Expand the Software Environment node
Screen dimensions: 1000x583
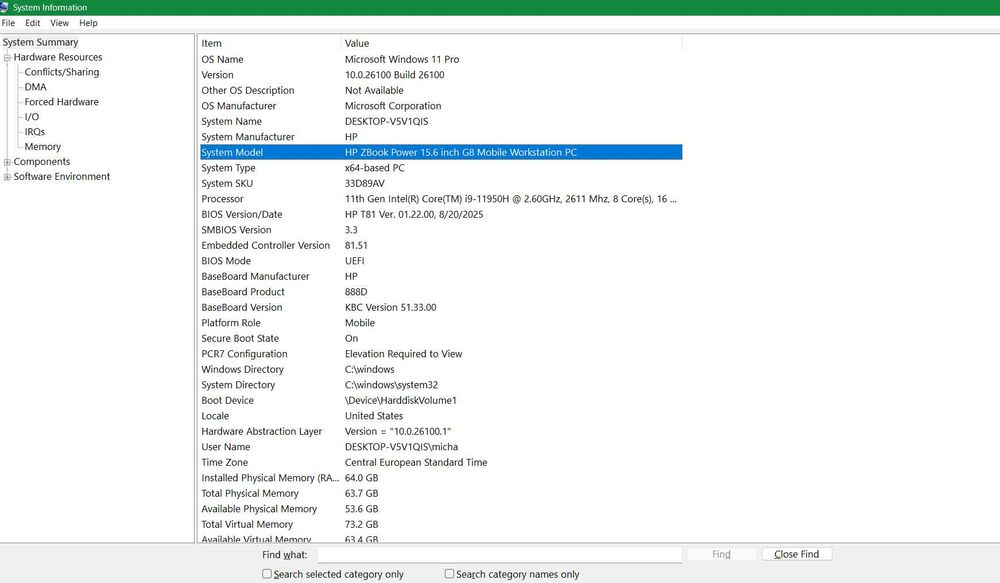[7, 177]
